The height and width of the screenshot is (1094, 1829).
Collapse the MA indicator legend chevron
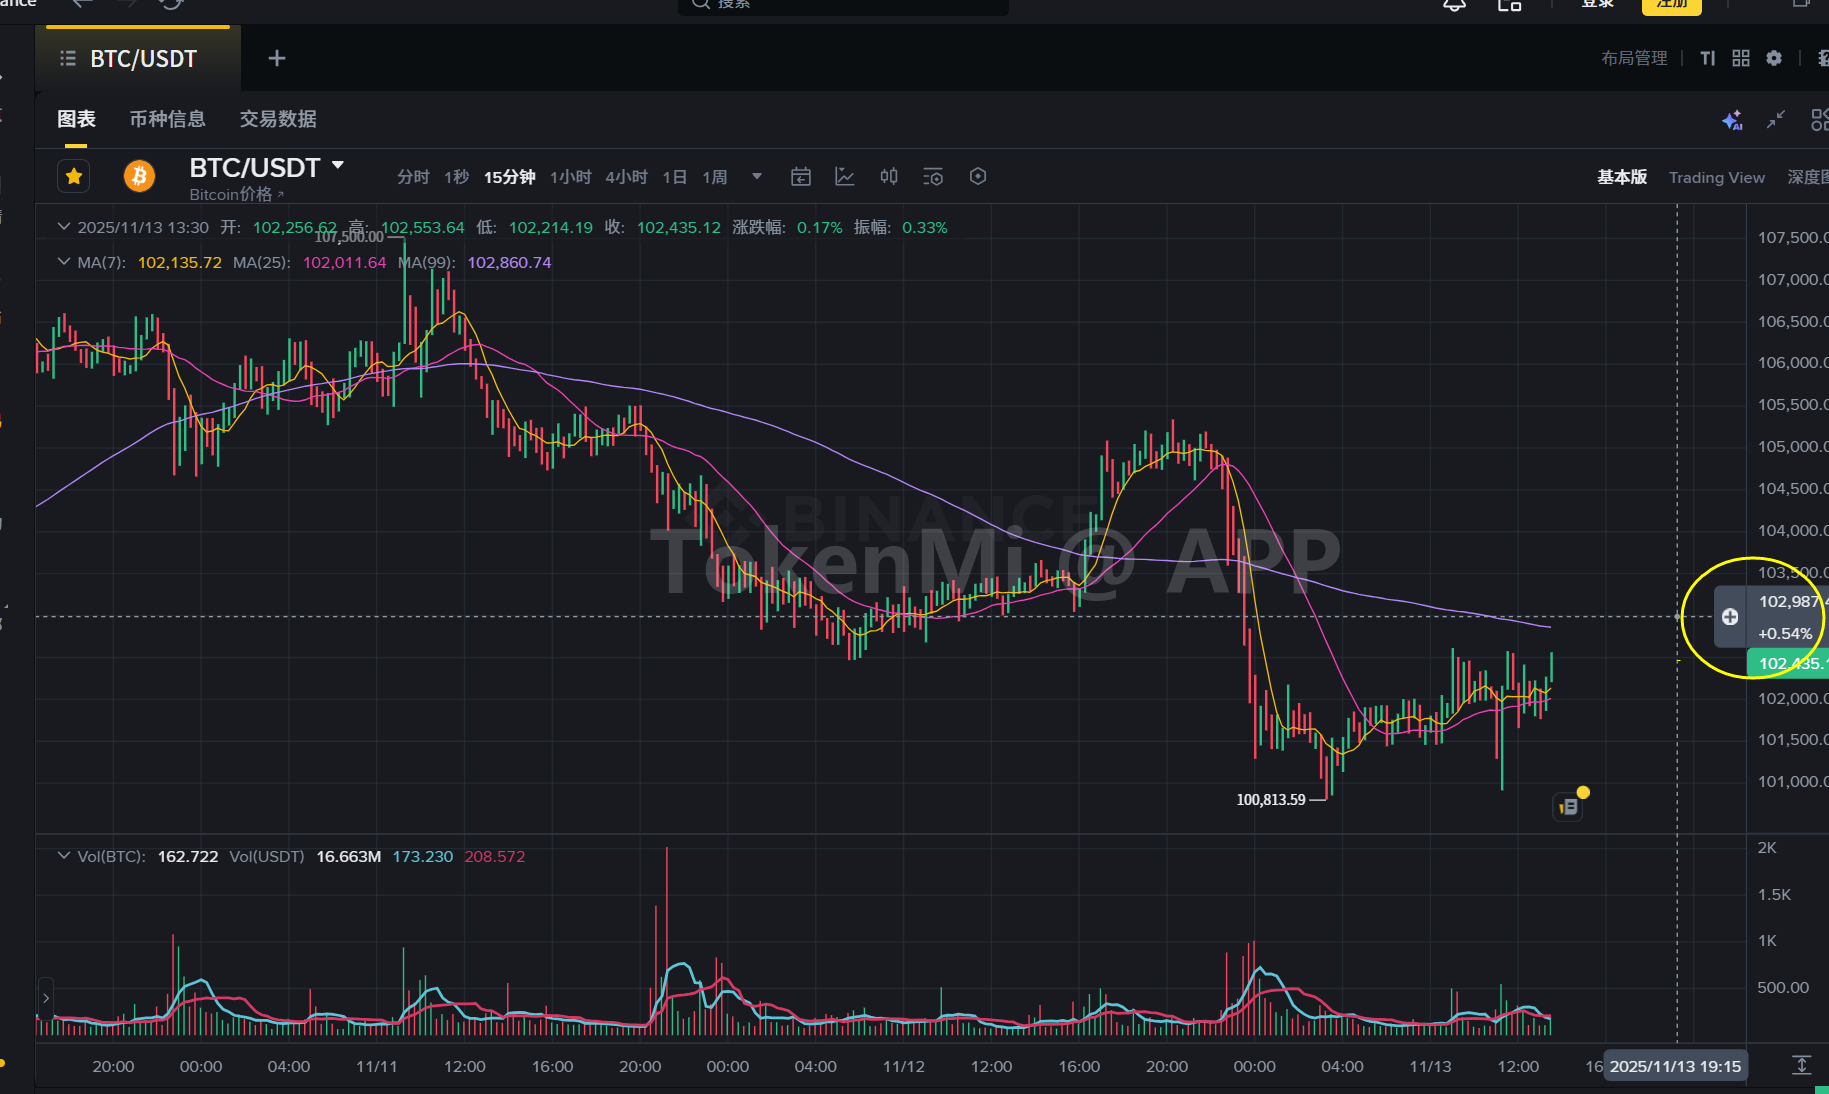click(64, 262)
